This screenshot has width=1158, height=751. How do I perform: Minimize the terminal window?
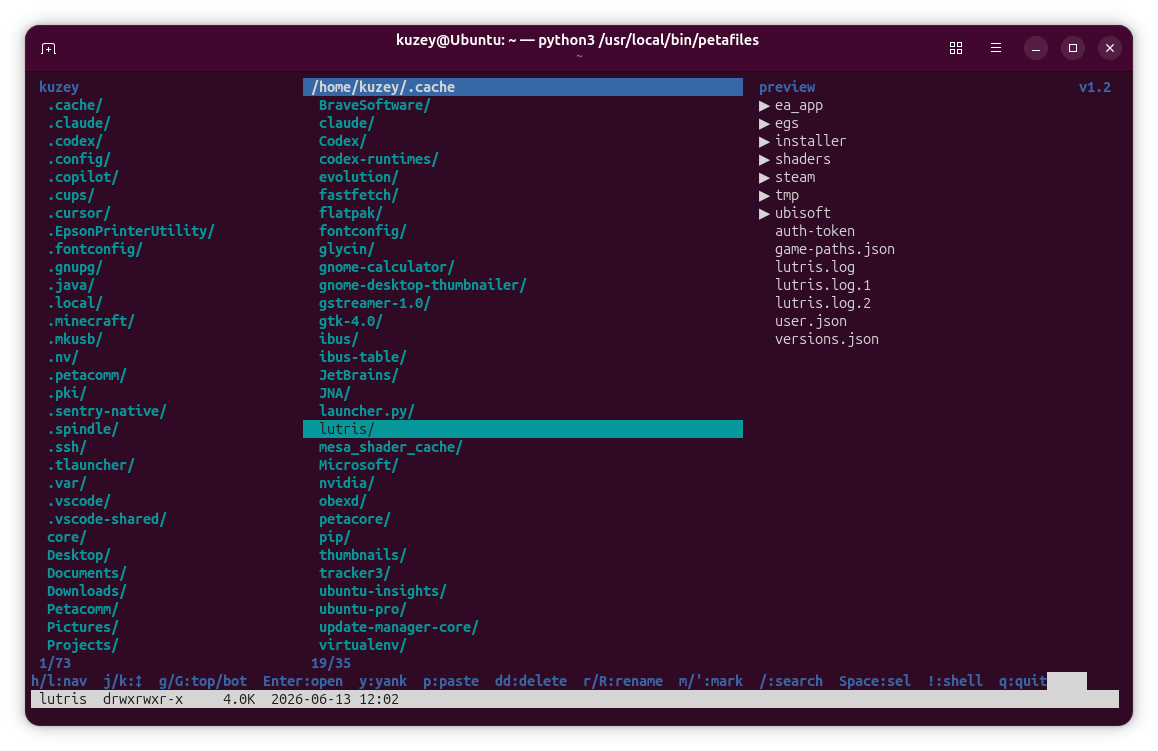click(x=1035, y=48)
